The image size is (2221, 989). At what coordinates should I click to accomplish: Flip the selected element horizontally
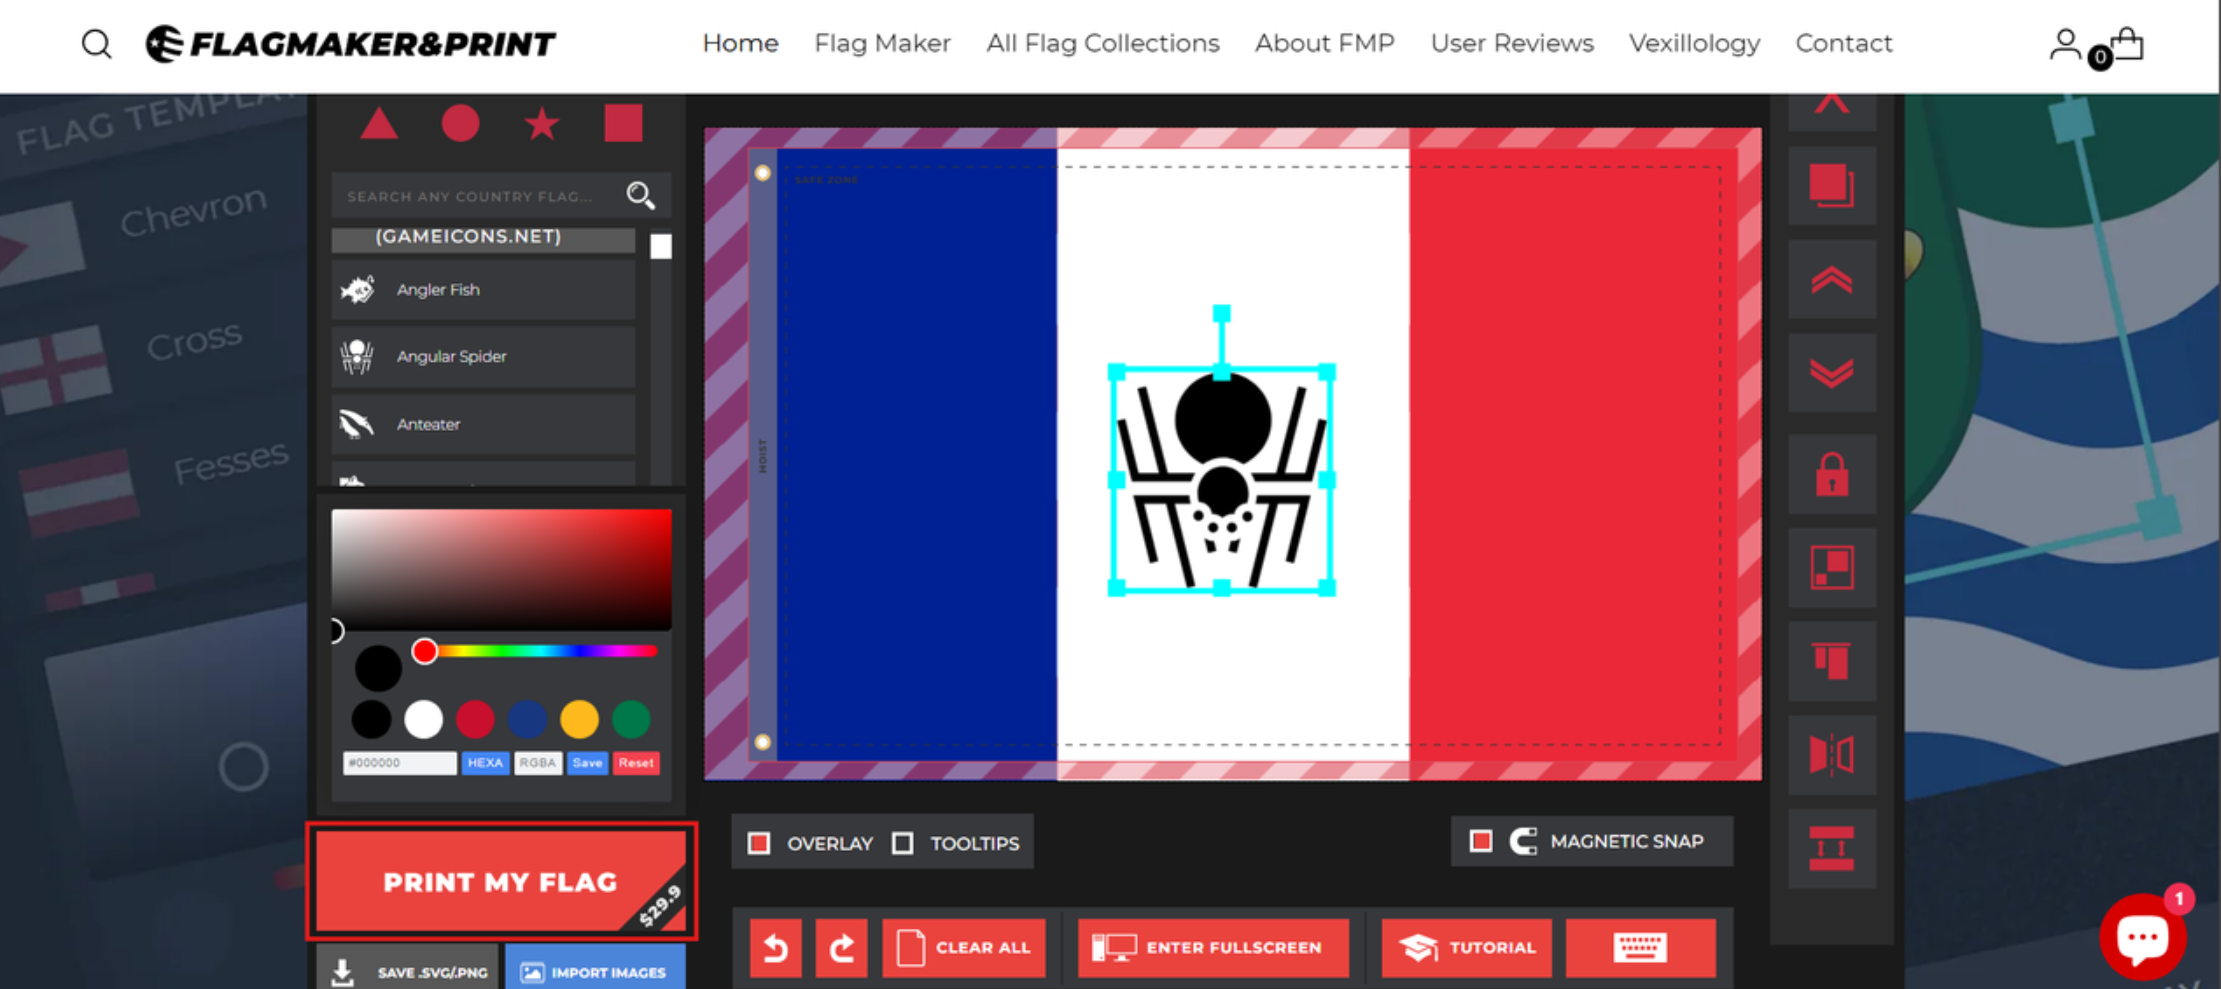tap(1831, 754)
